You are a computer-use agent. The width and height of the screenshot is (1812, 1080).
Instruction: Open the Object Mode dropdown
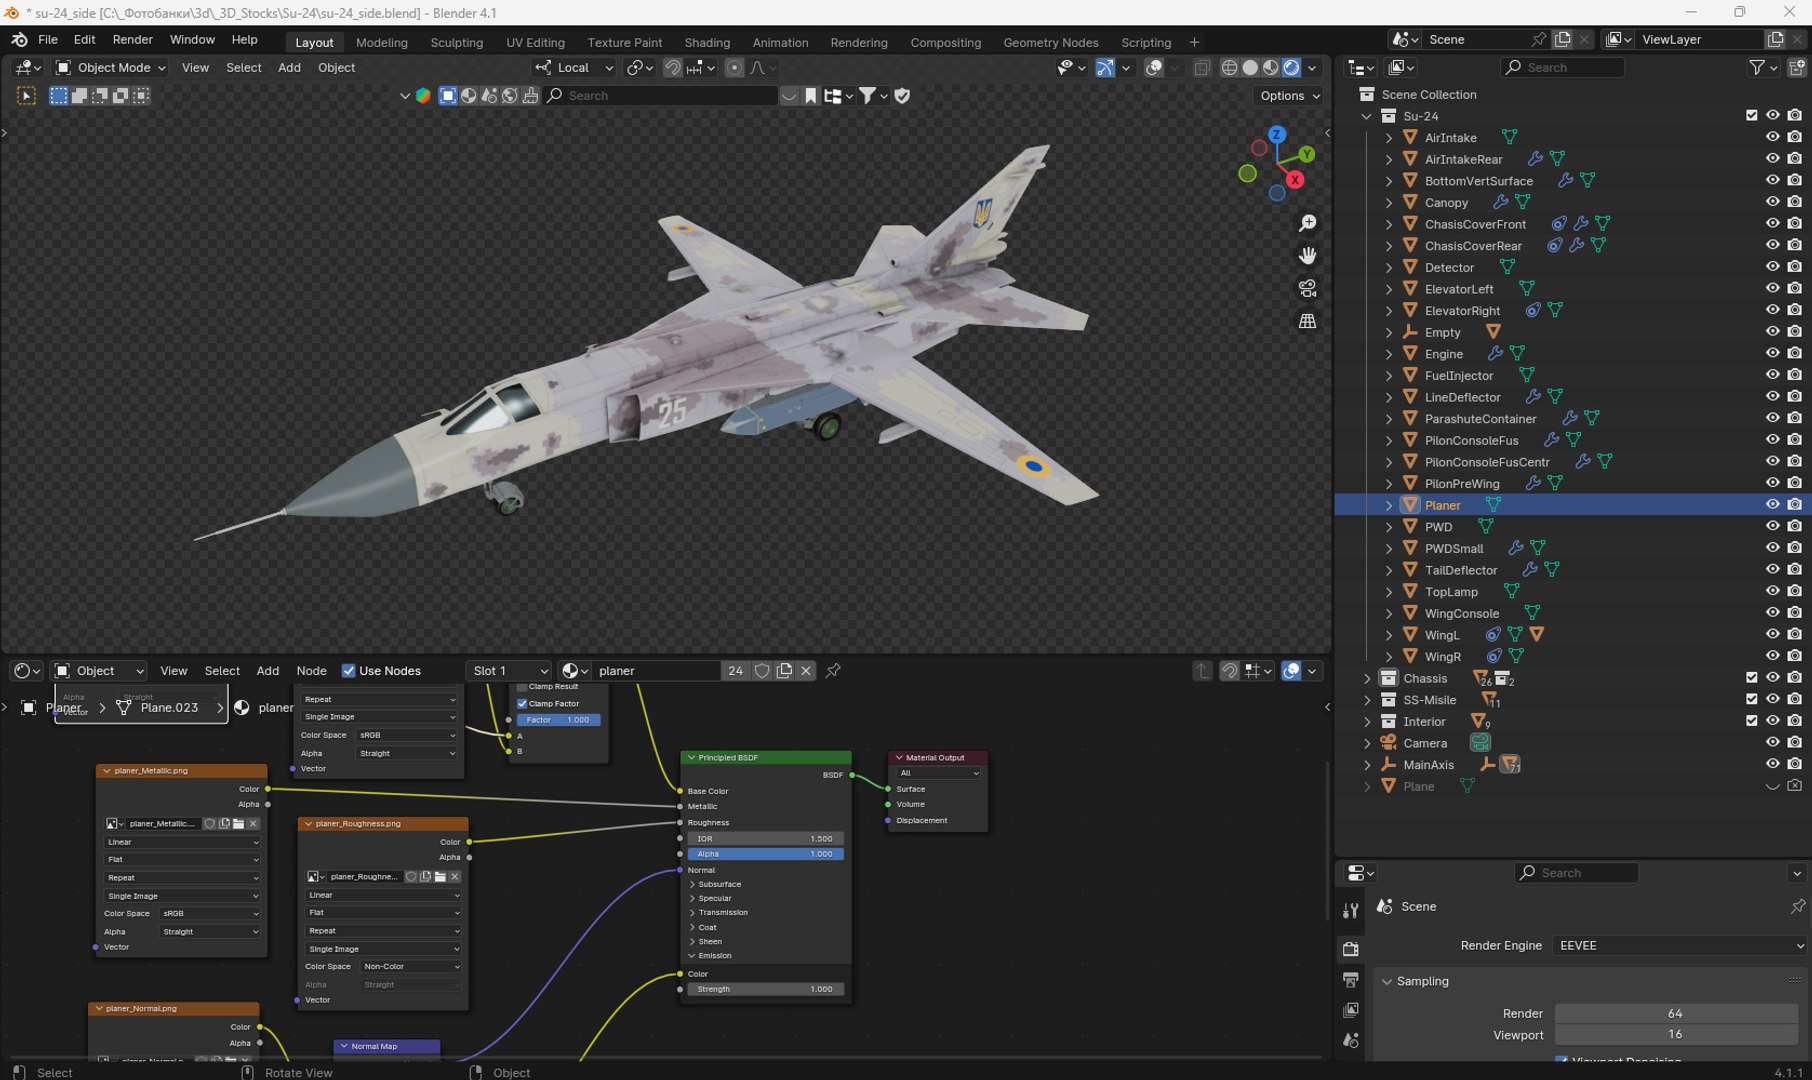pyautogui.click(x=110, y=68)
